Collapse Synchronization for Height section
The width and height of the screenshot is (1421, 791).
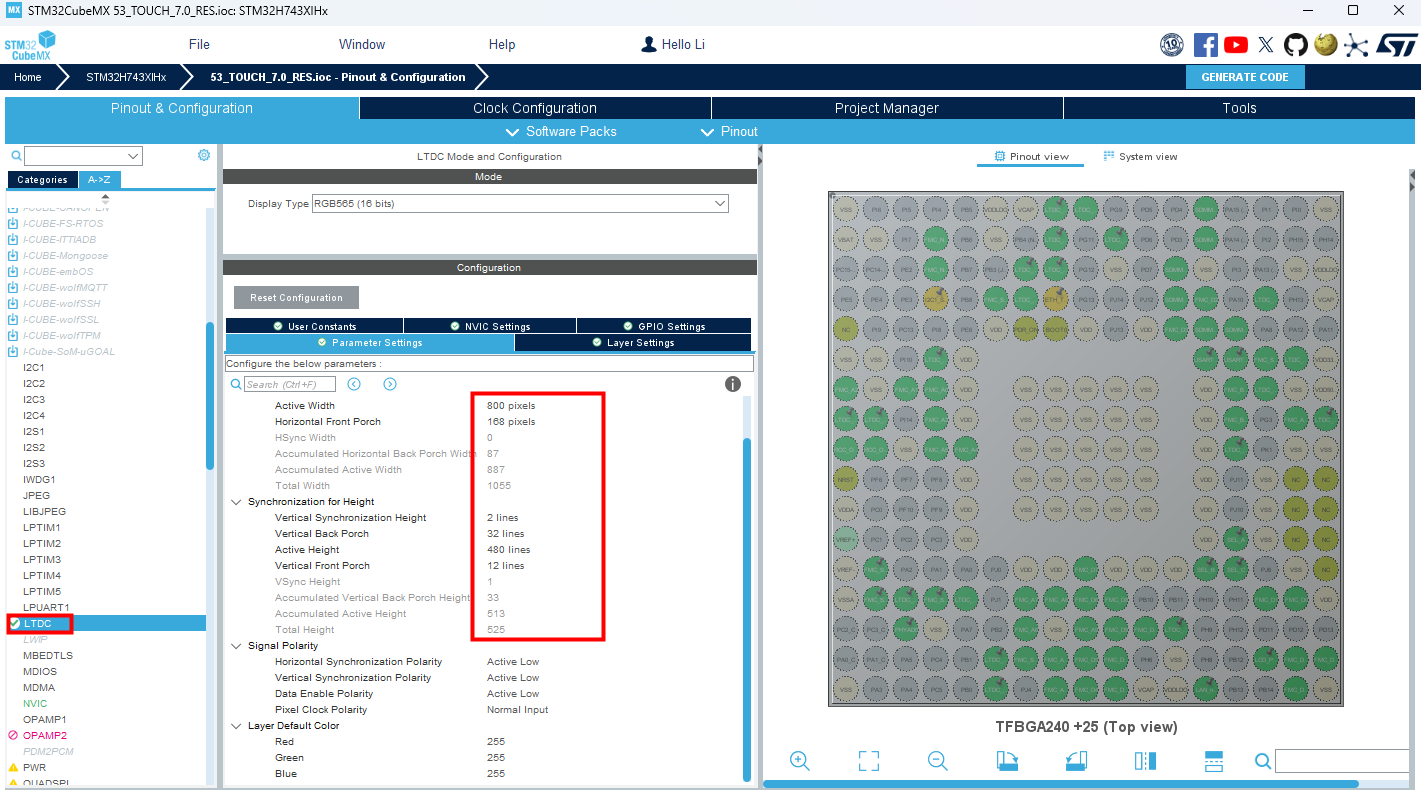(236, 502)
